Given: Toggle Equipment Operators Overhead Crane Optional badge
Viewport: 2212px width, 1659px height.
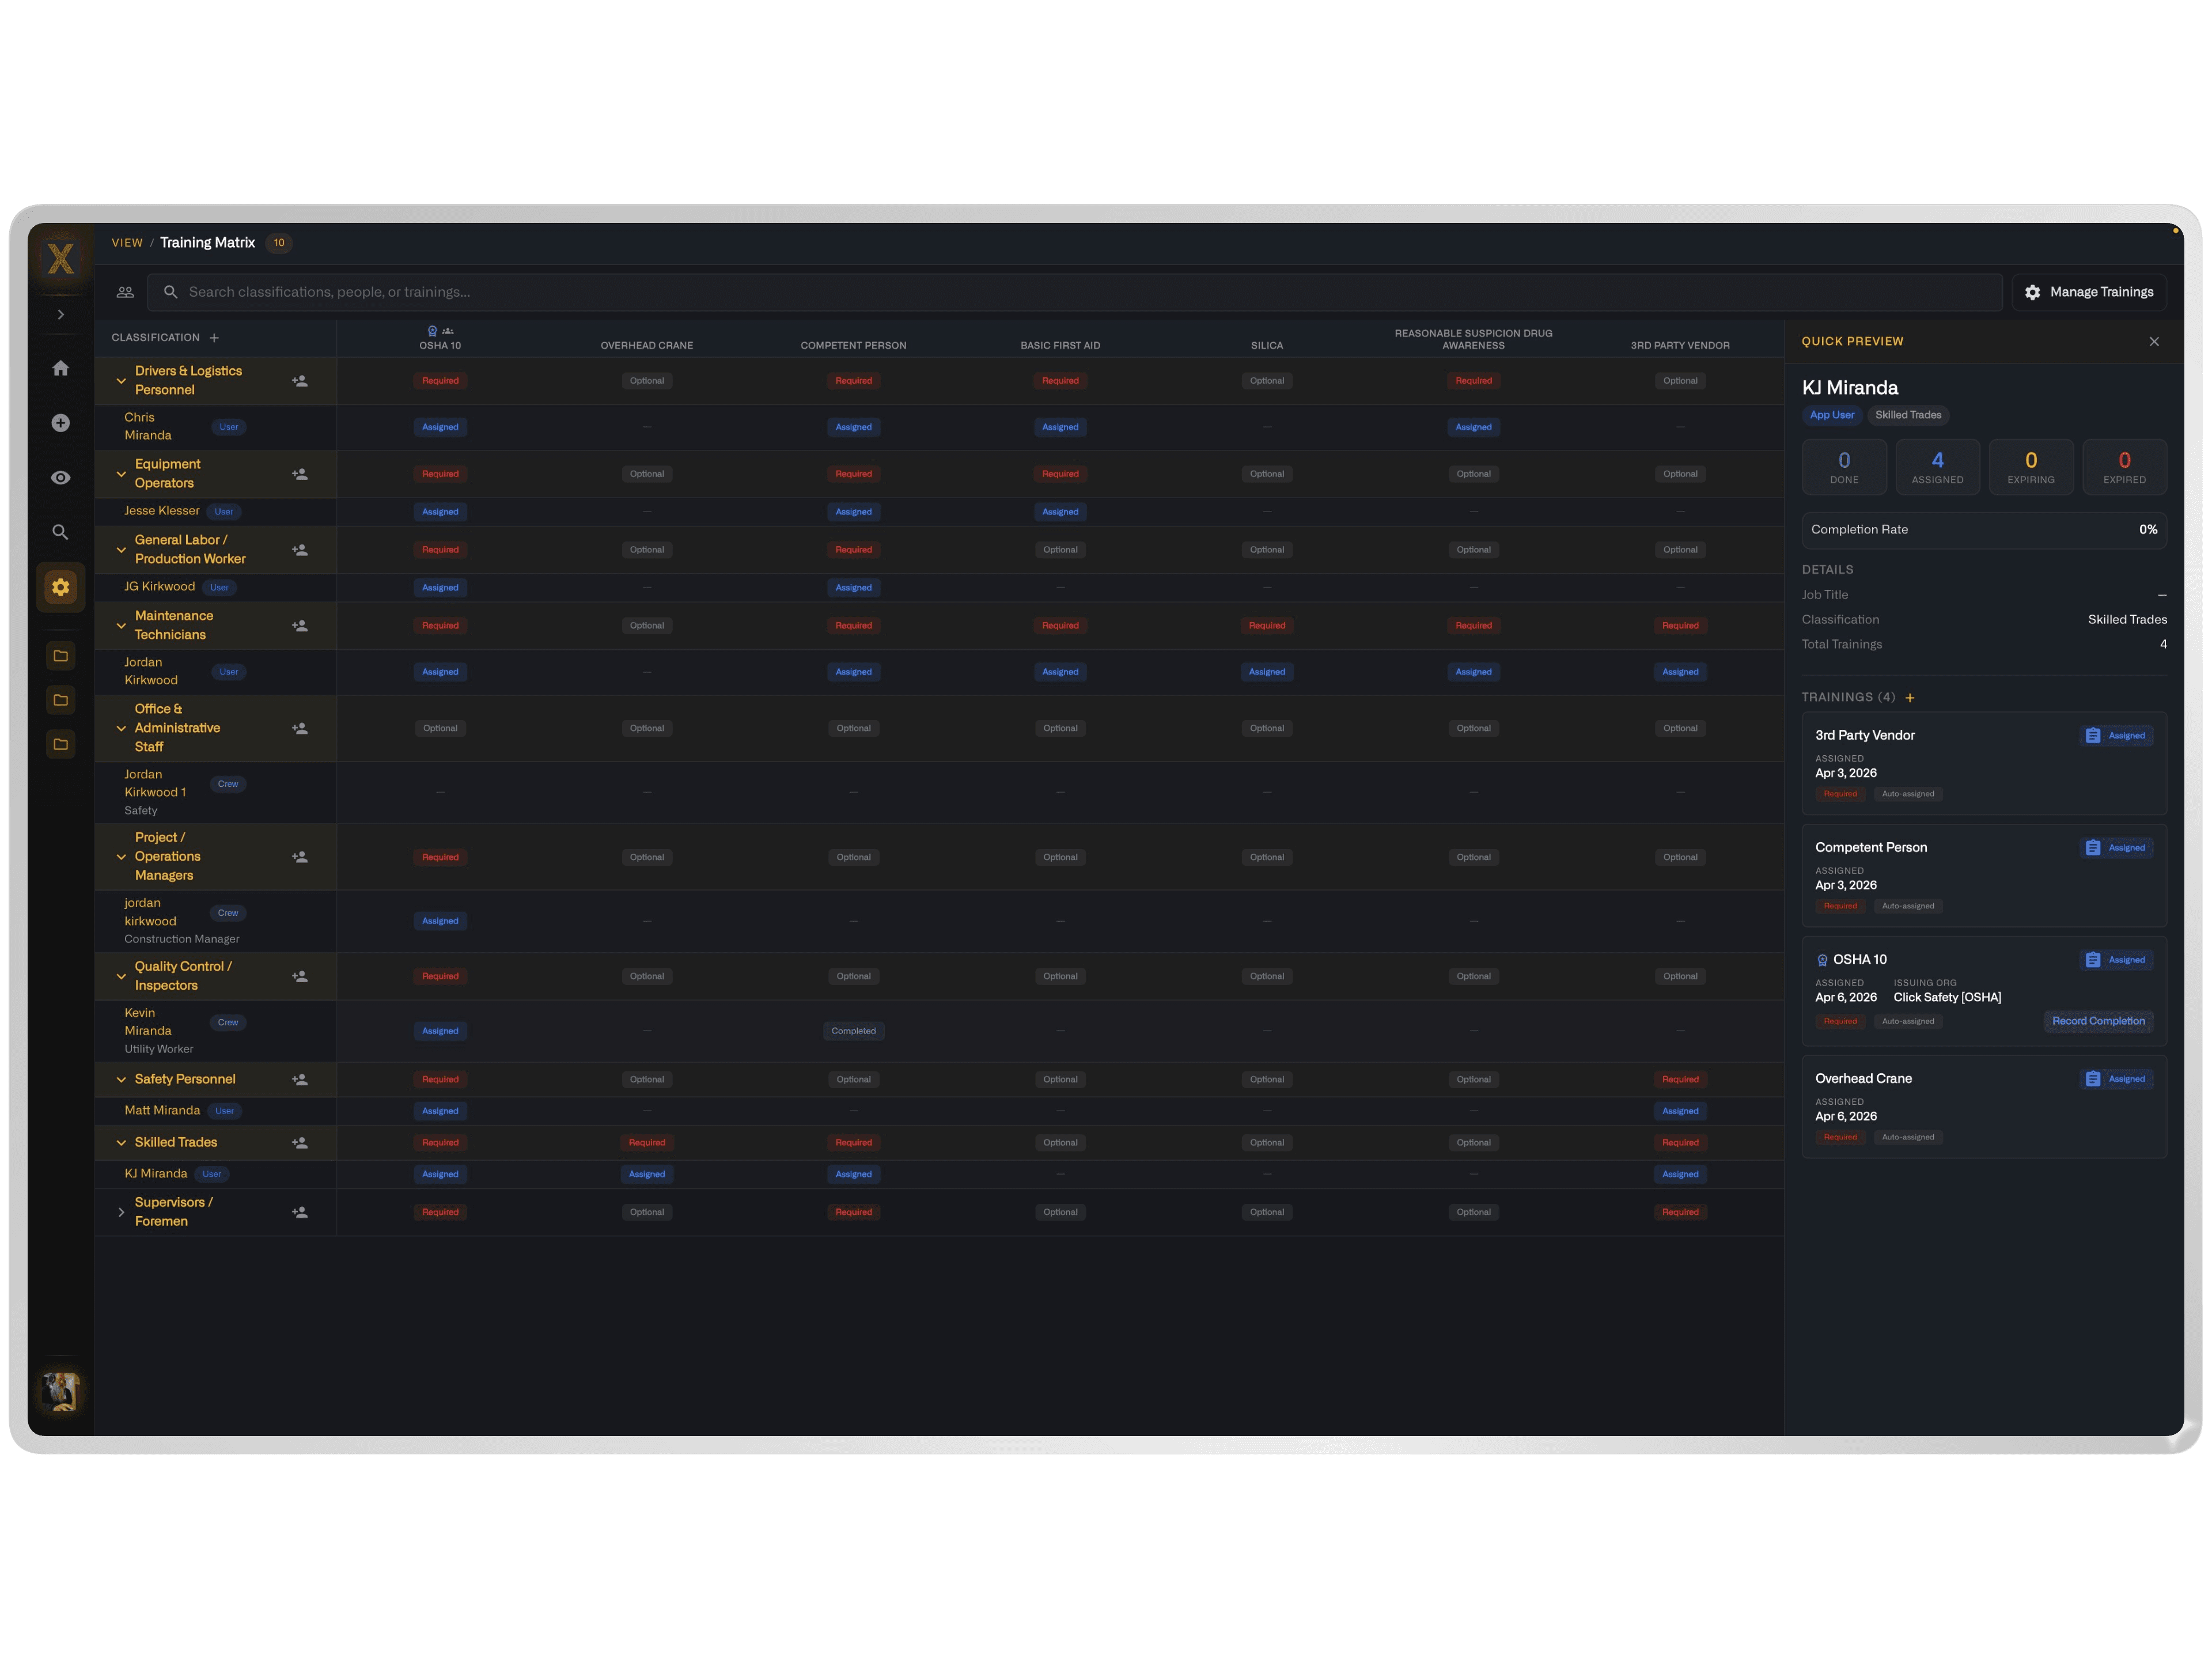Looking at the screenshot, I should tap(647, 474).
